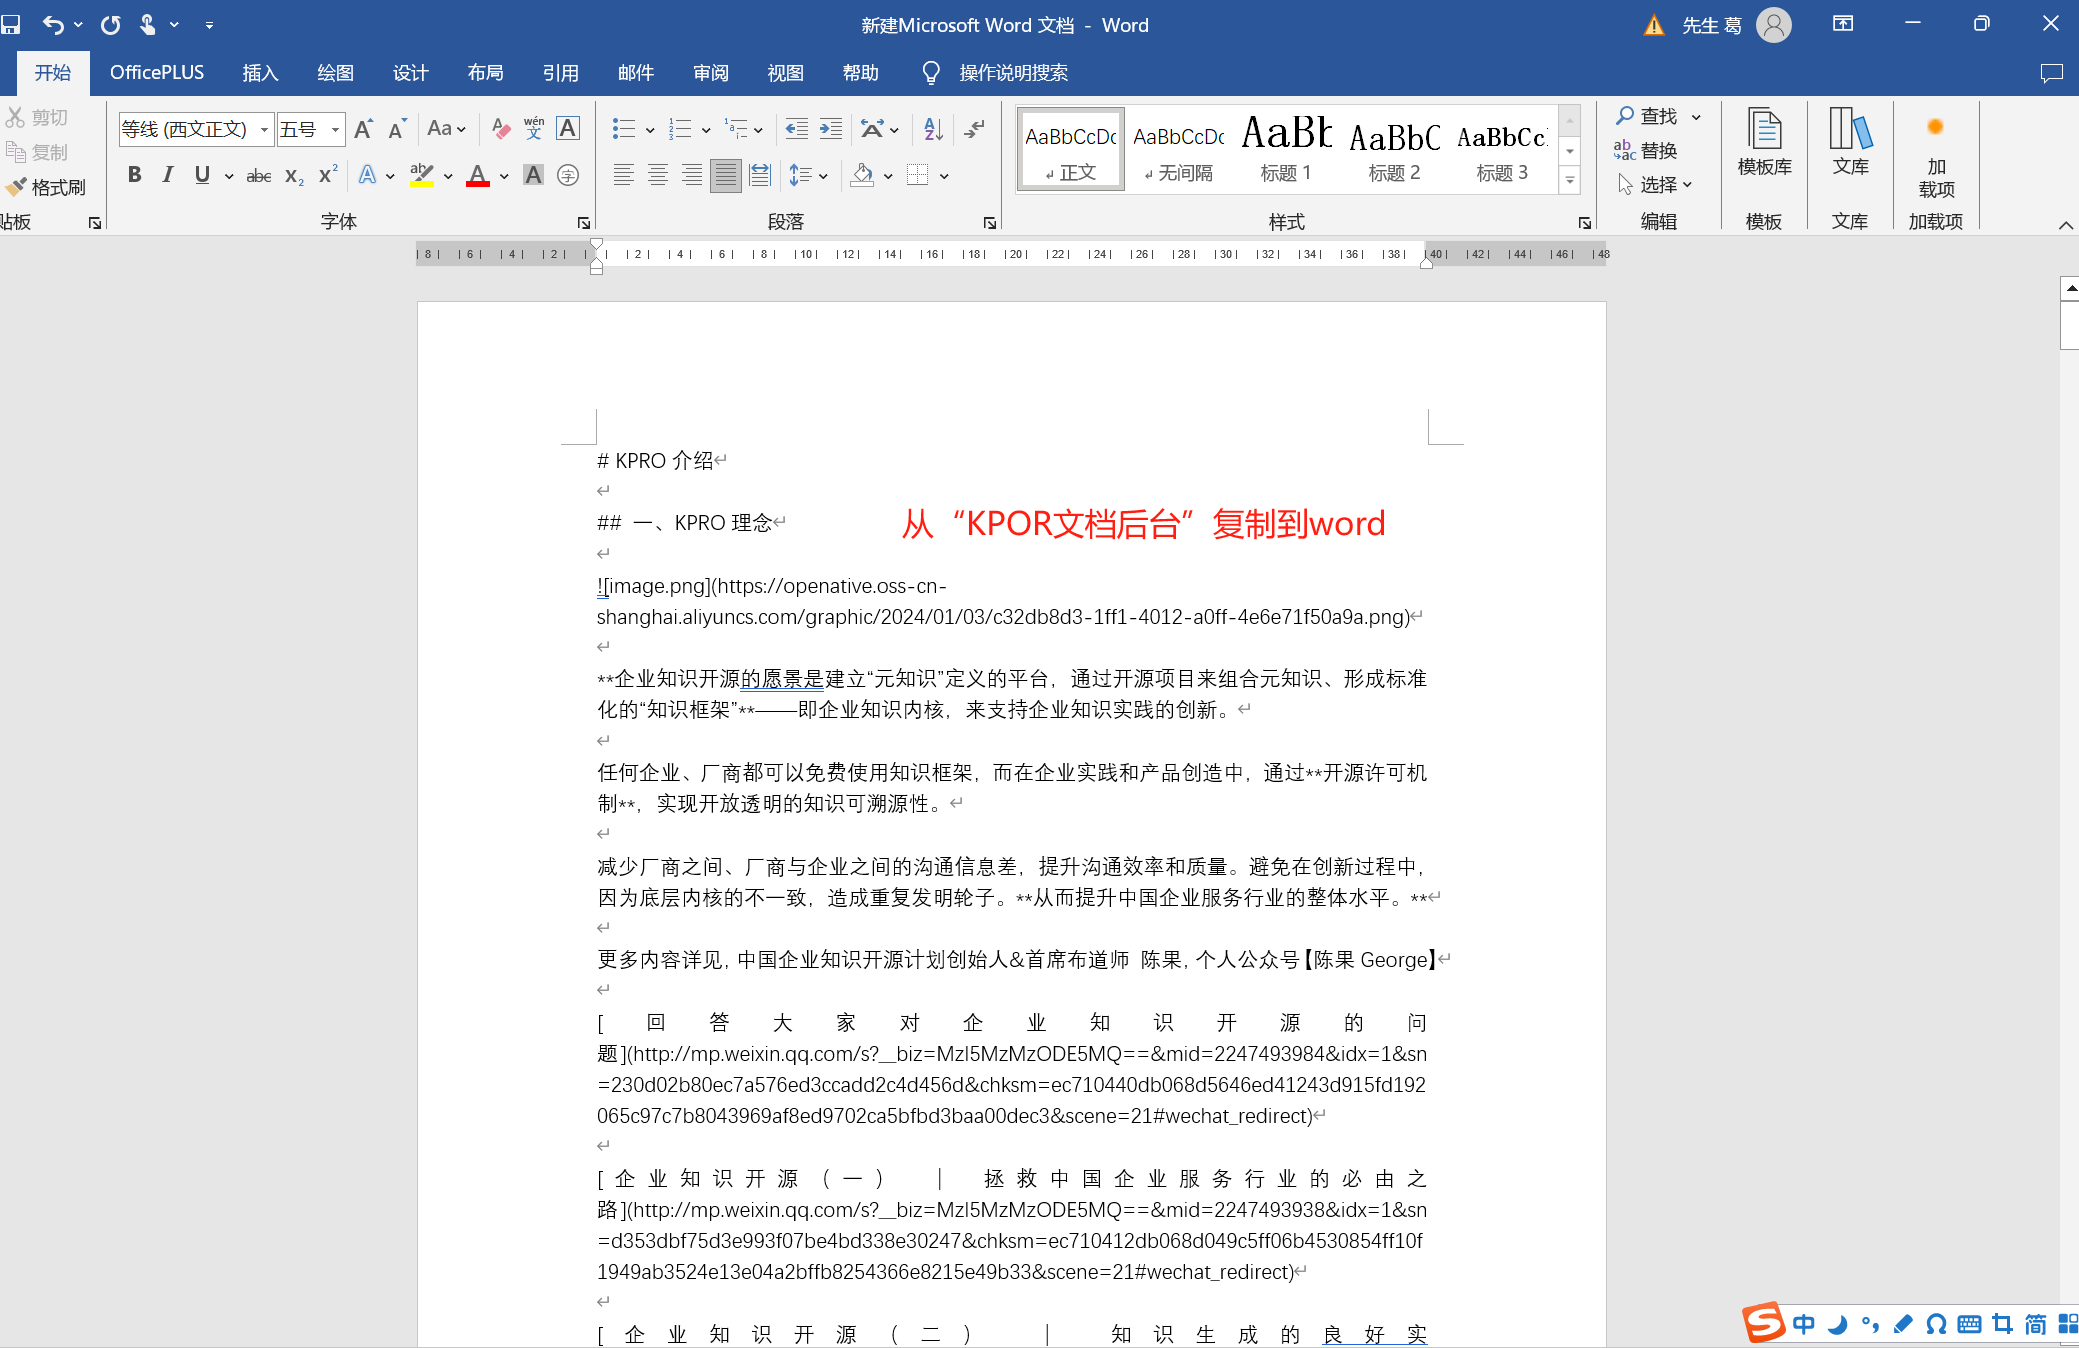The width and height of the screenshot is (2079, 1348).
Task: Open the comments pane icon
Action: (x=2052, y=73)
